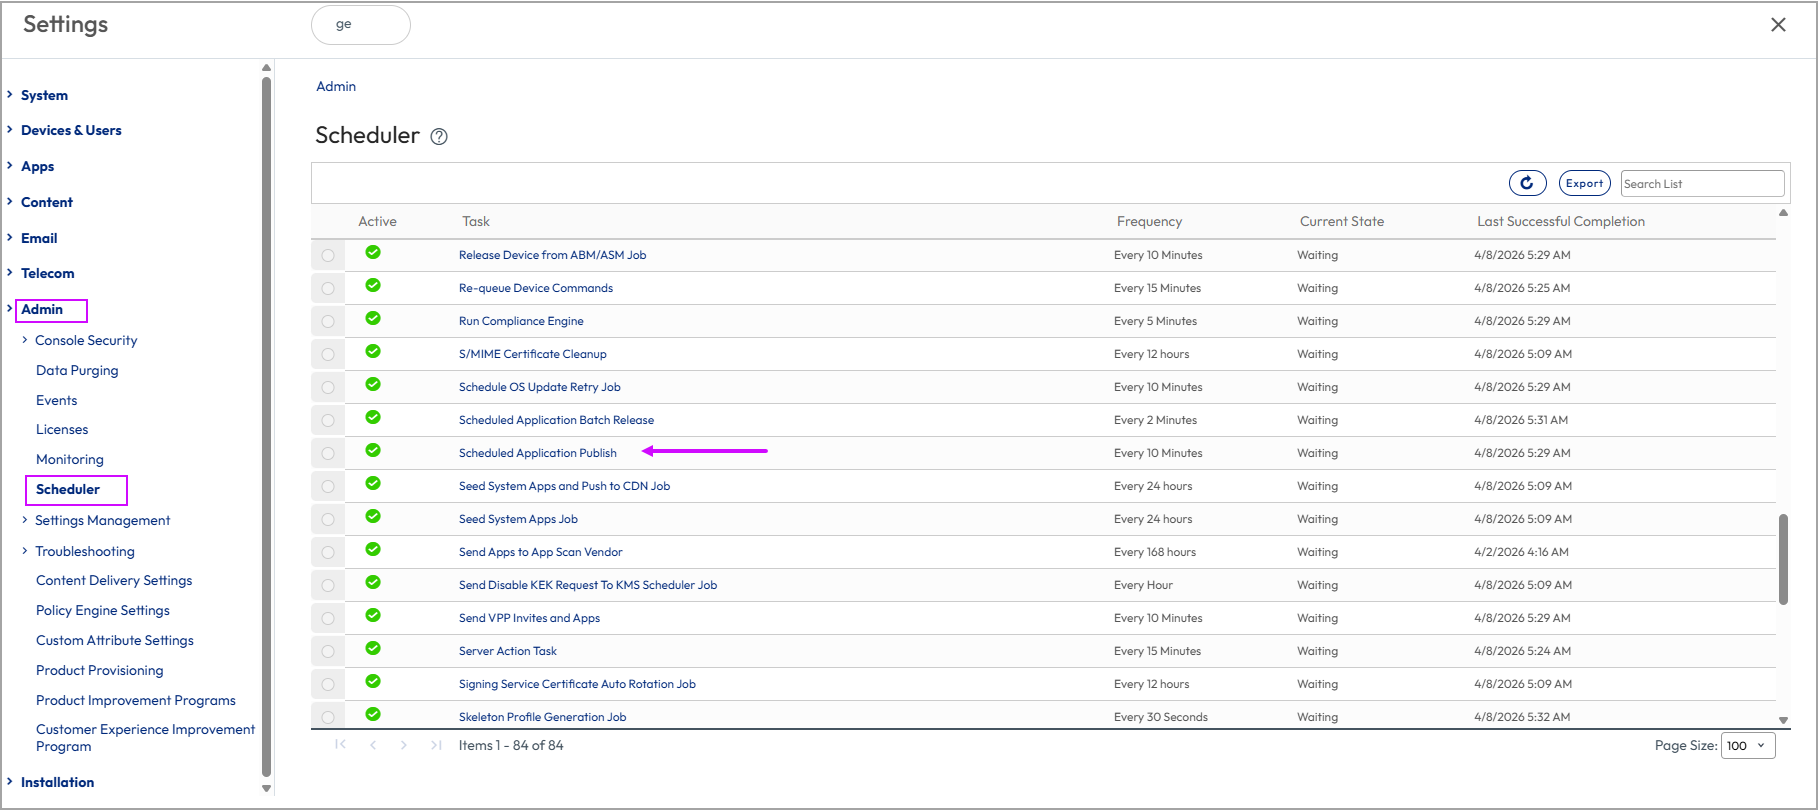Sort by Last Successful Completion header
Screen dimensions: 1818x810
coord(1561,221)
